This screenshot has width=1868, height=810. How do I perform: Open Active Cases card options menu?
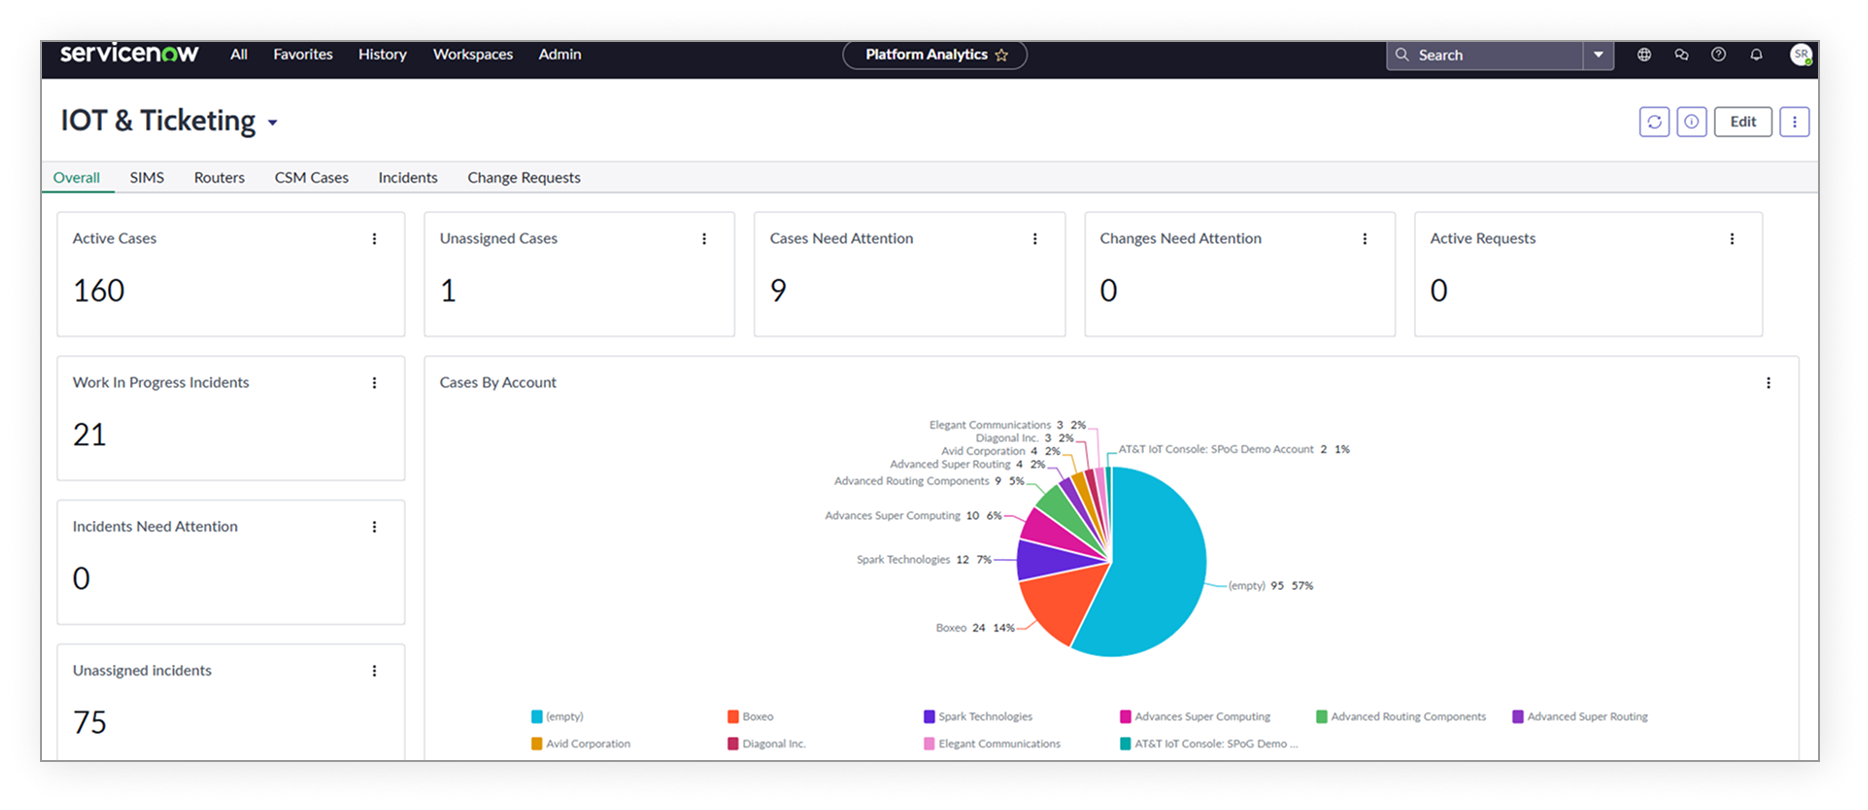374,239
